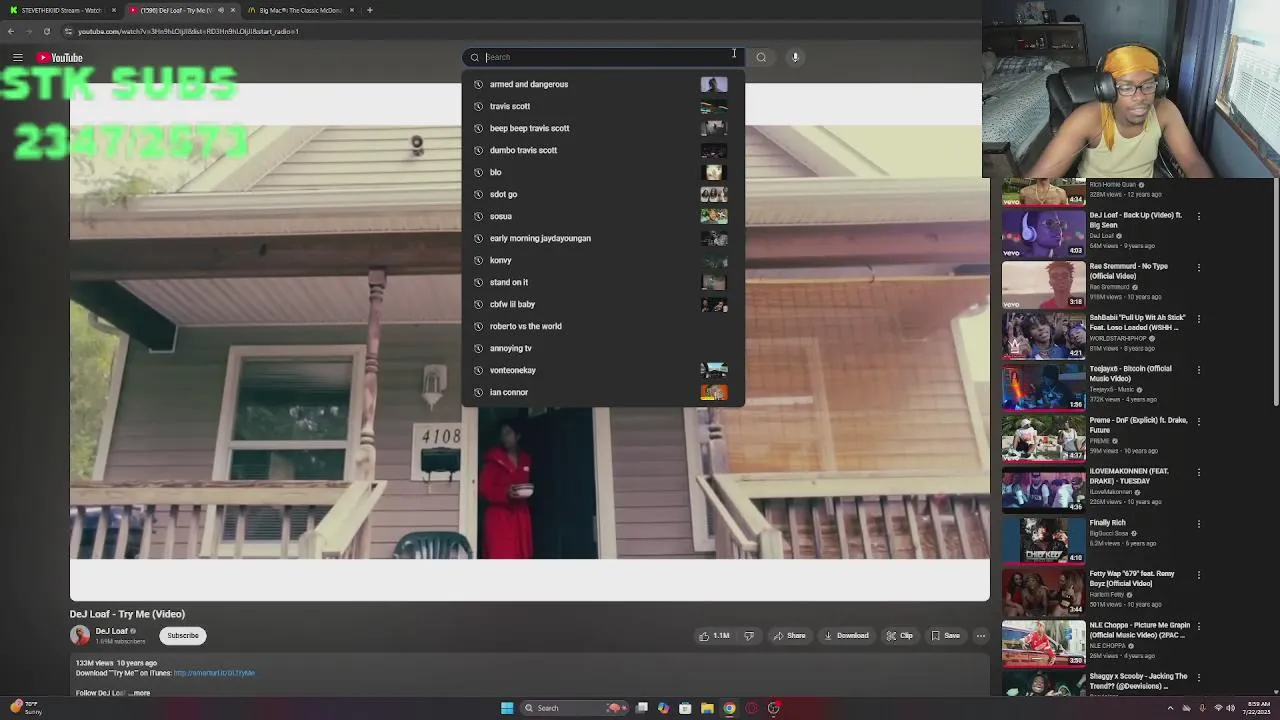Select suggestion 'sdot go'
Image resolution: width=1280 pixels, height=720 pixels.
[603, 194]
